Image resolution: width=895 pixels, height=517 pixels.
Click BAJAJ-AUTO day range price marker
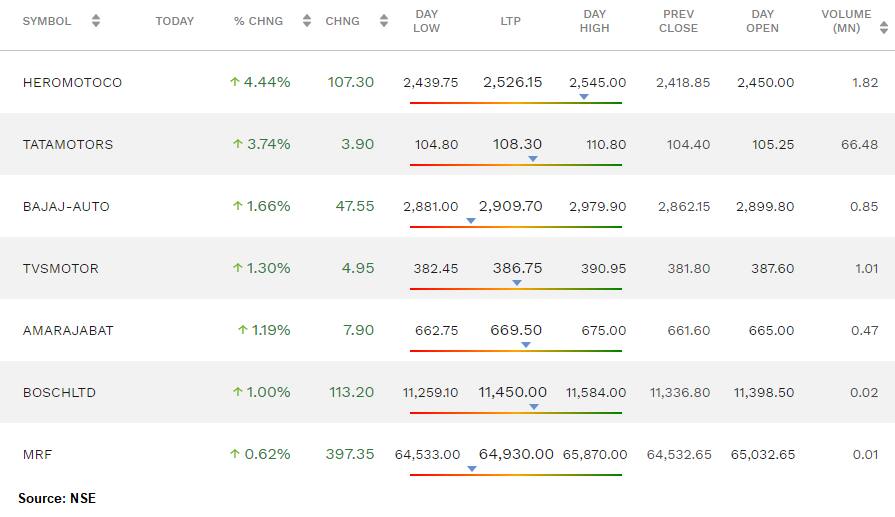(x=471, y=221)
